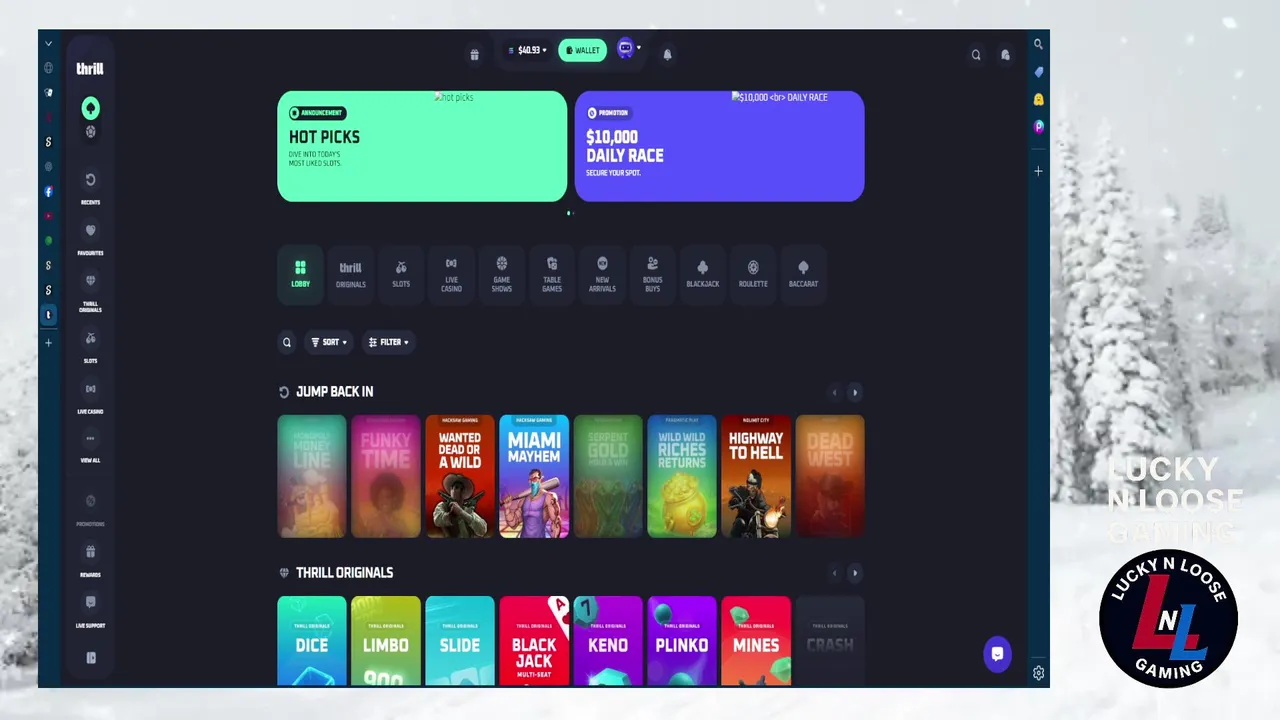
Task: Open the $40.93 balance dropdown
Action: 528,50
